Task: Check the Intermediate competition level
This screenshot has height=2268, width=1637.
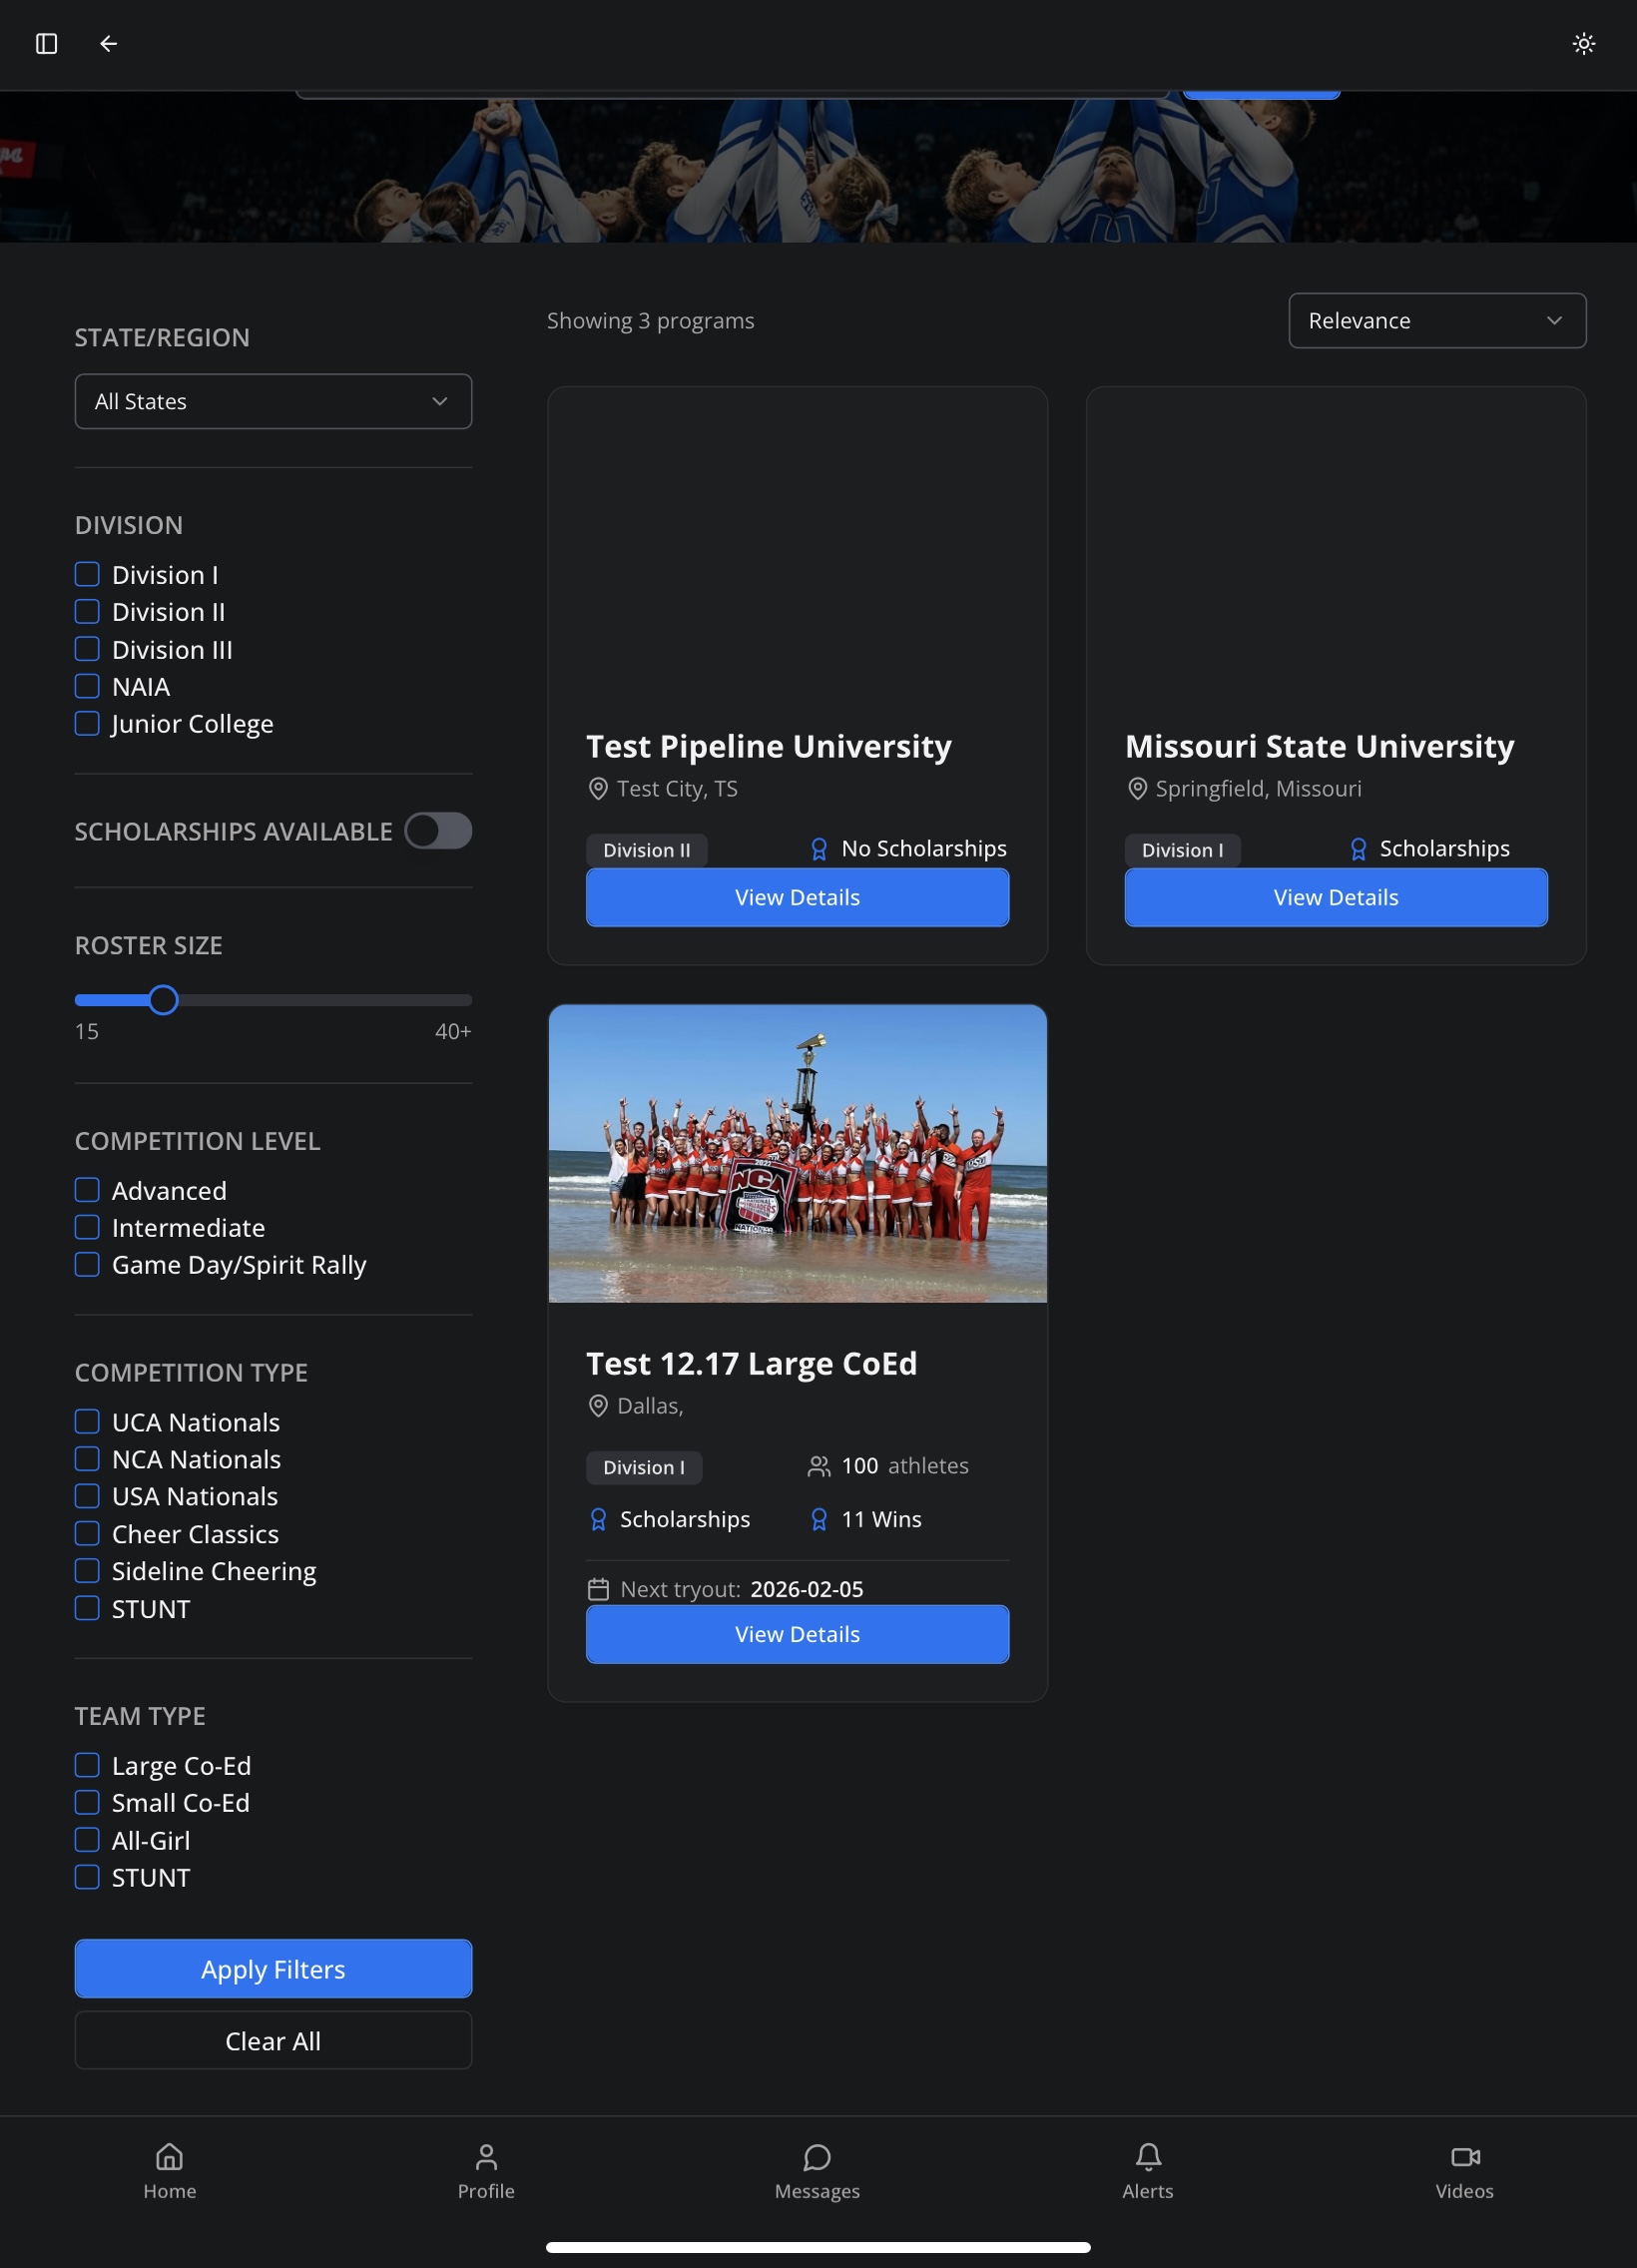Action: 87,1227
